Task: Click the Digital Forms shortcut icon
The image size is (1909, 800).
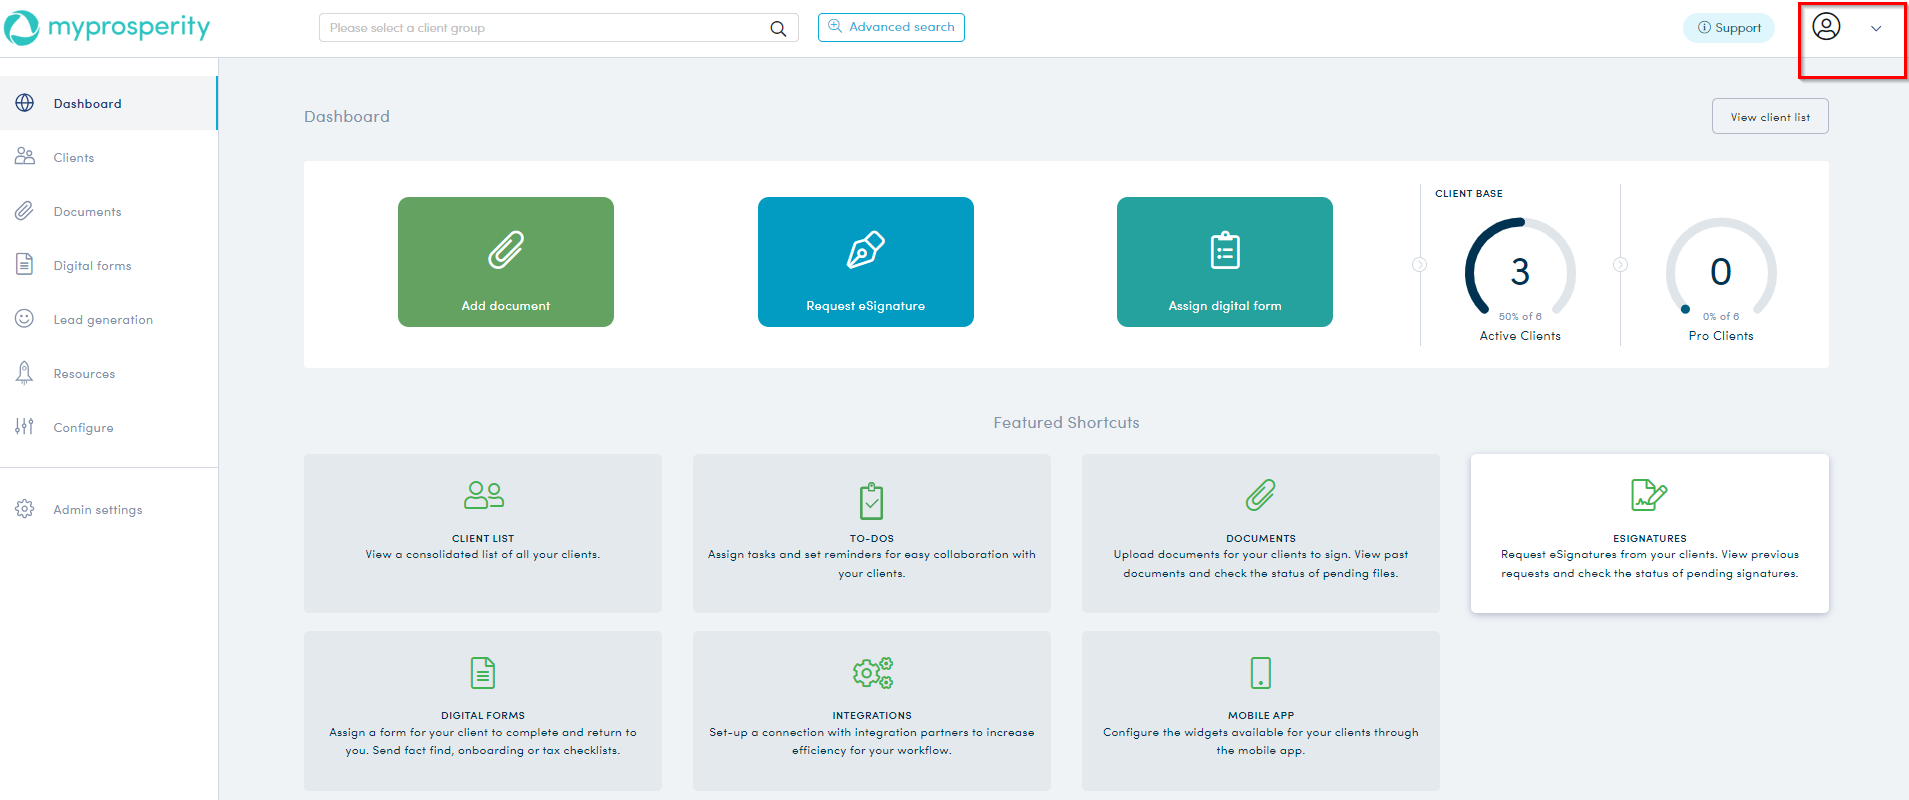Action: coord(483,673)
